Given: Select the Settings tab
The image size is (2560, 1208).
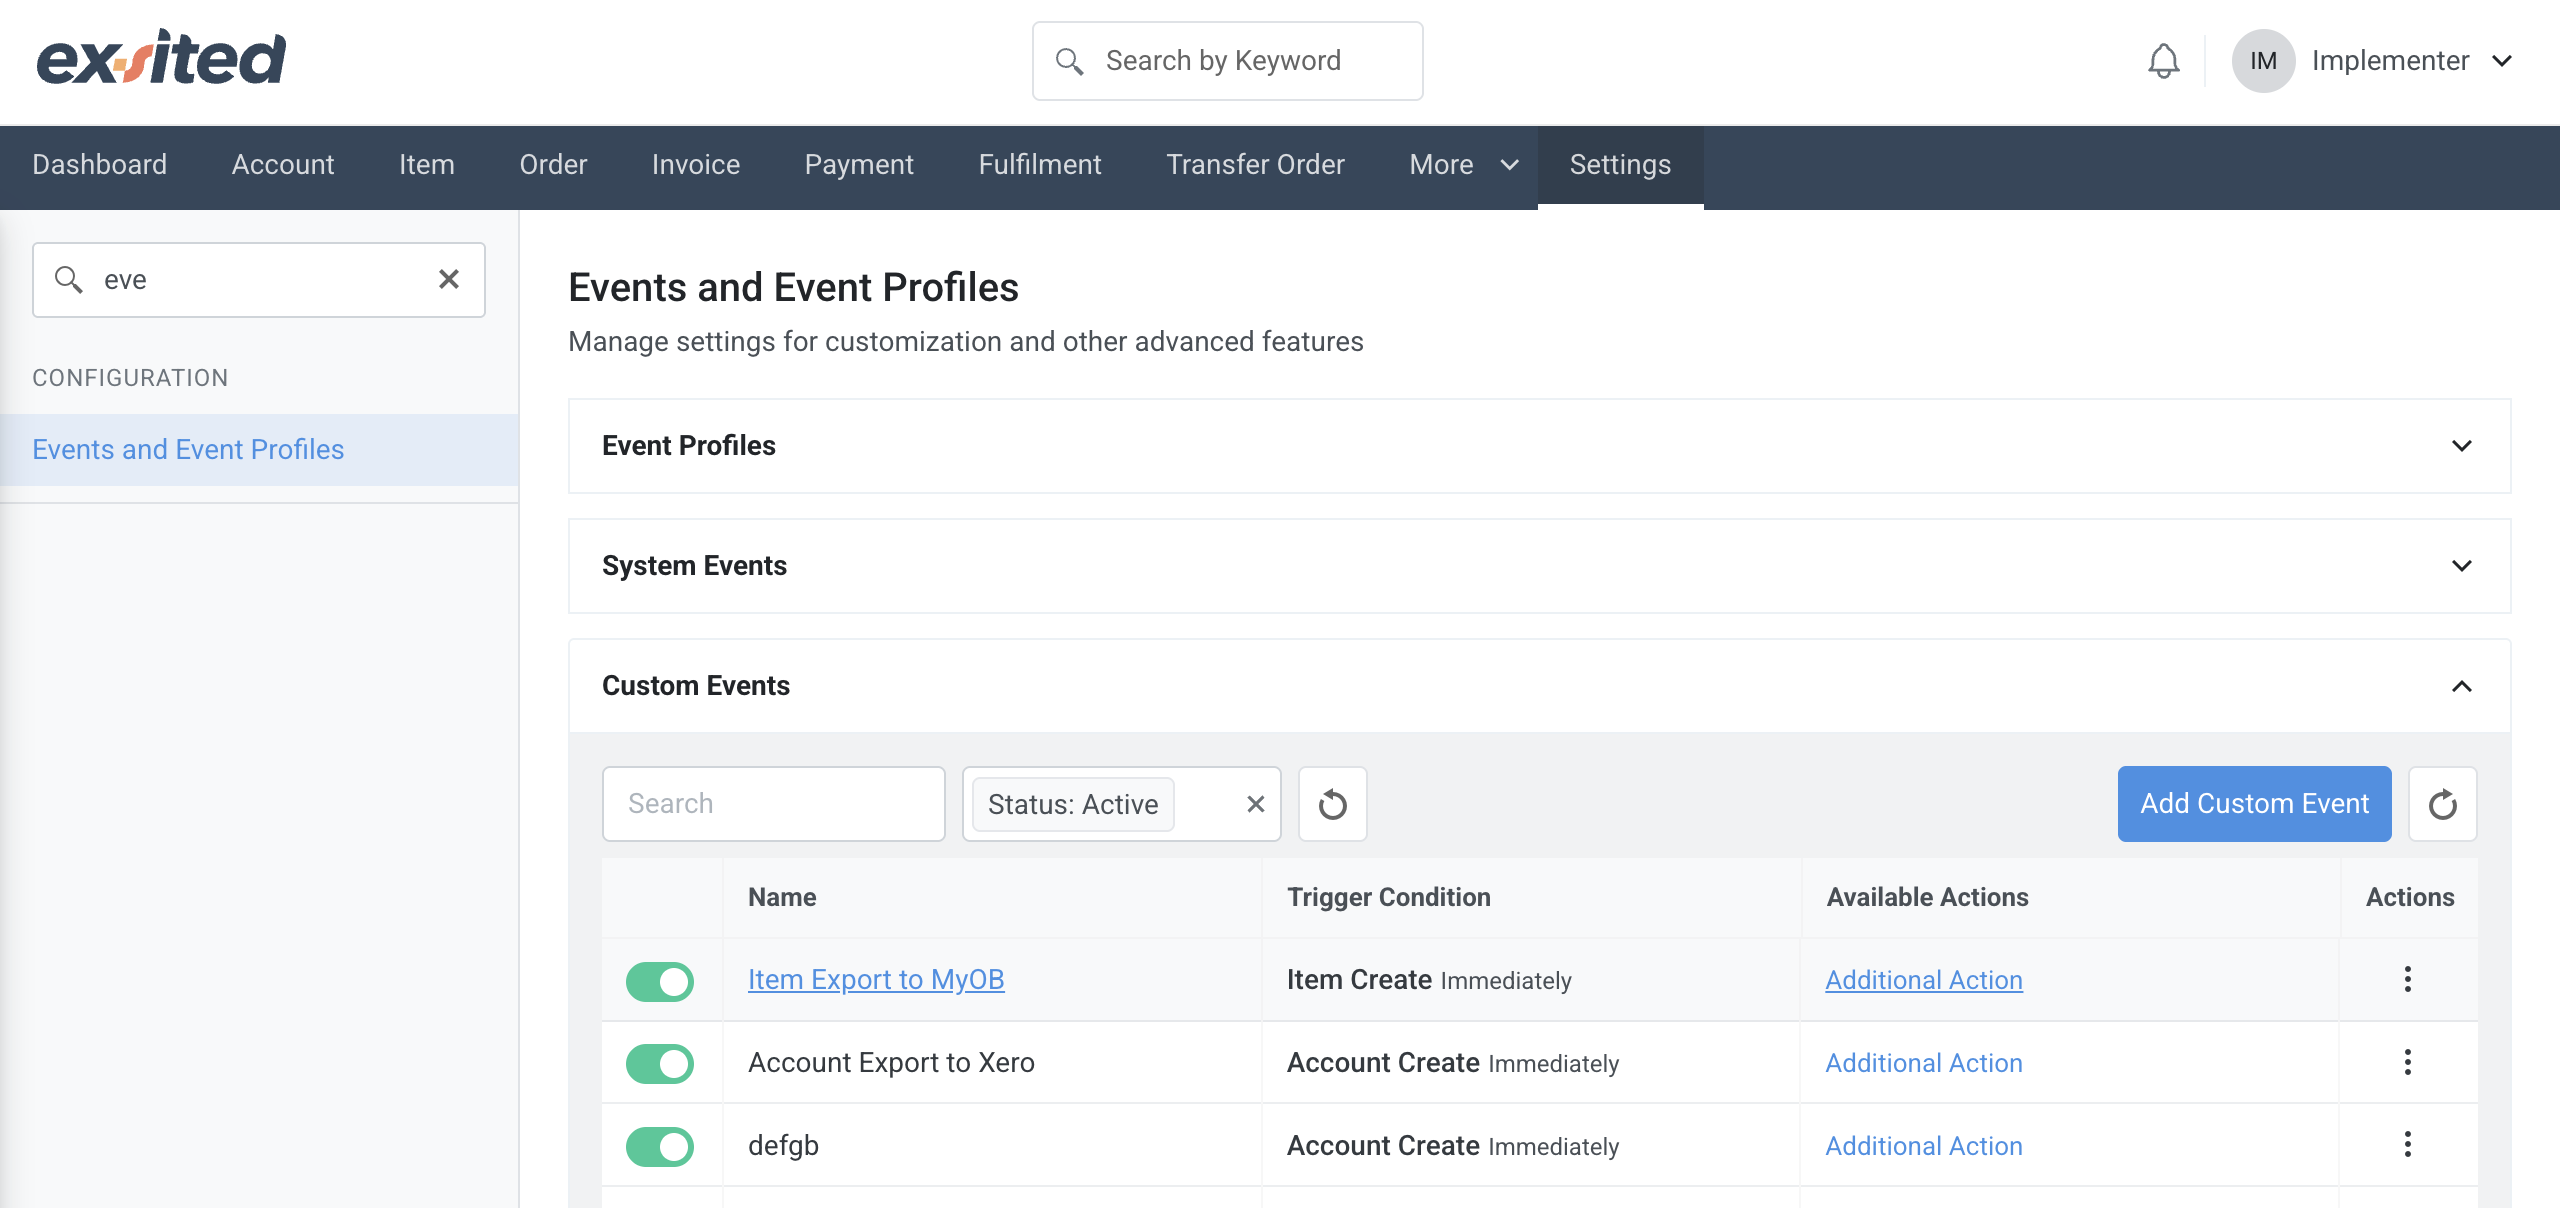Looking at the screenshot, I should [x=1620, y=165].
